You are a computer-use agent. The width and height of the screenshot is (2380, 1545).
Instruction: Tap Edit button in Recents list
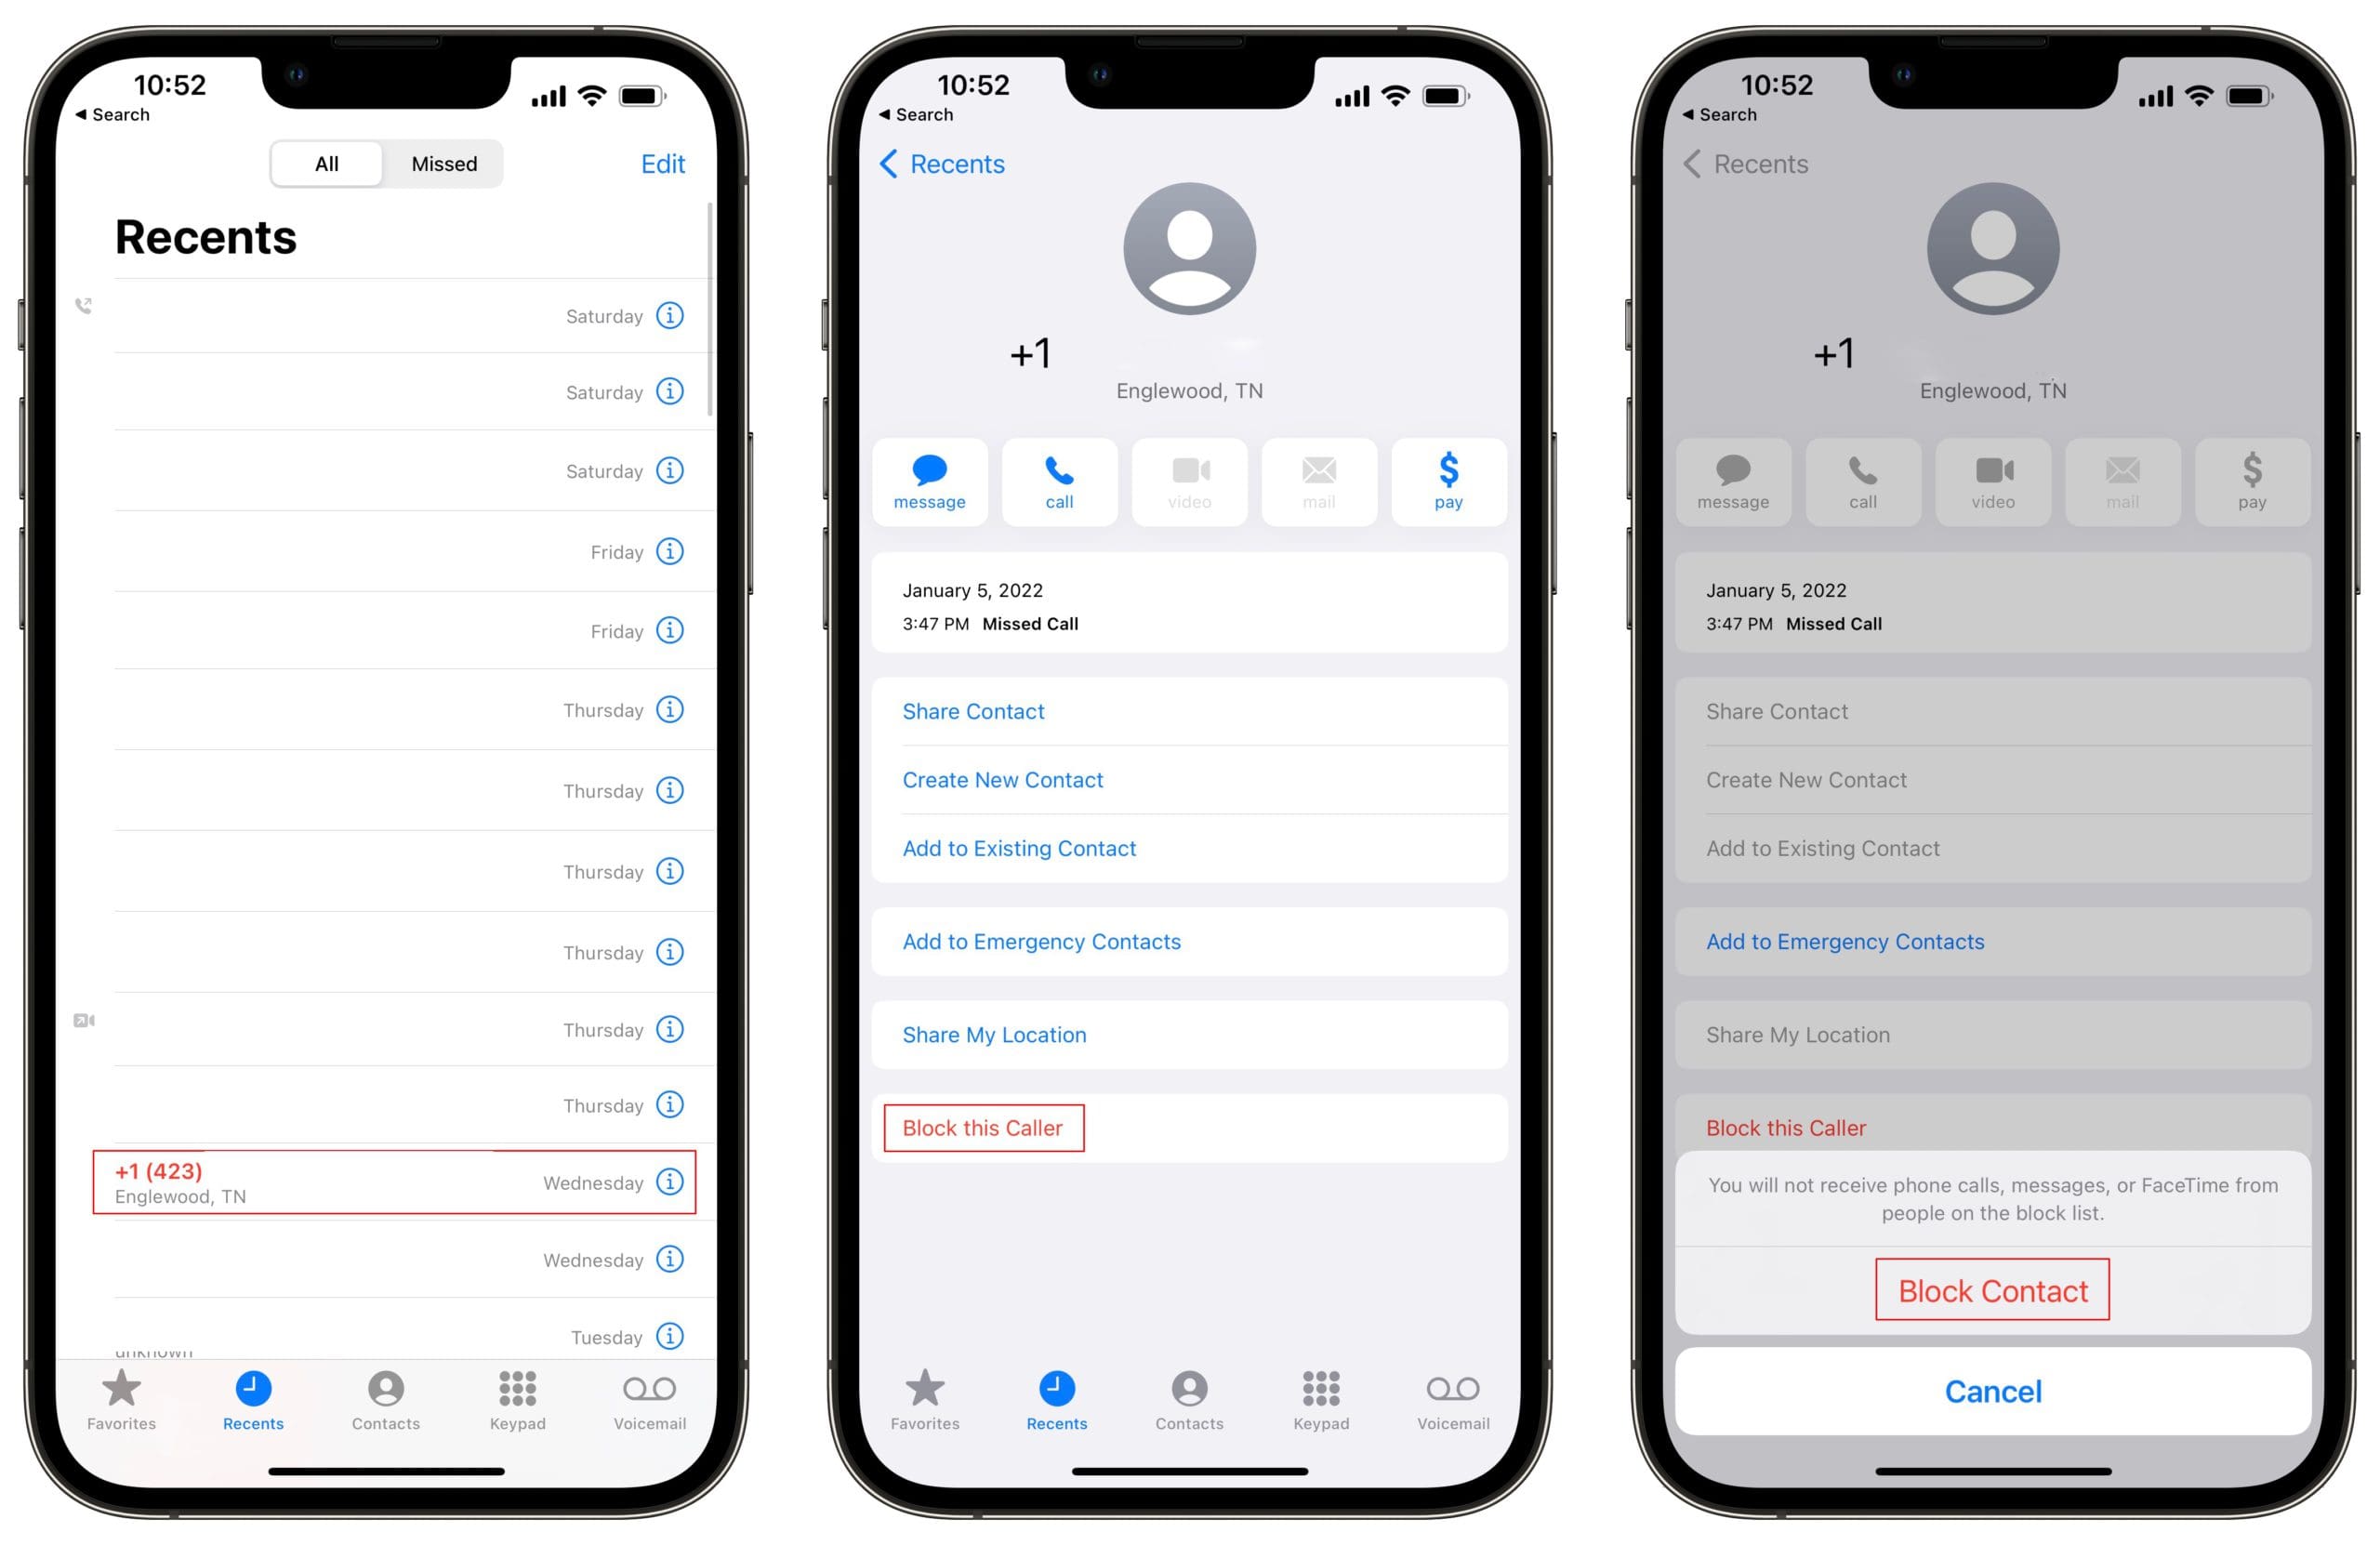point(667,161)
